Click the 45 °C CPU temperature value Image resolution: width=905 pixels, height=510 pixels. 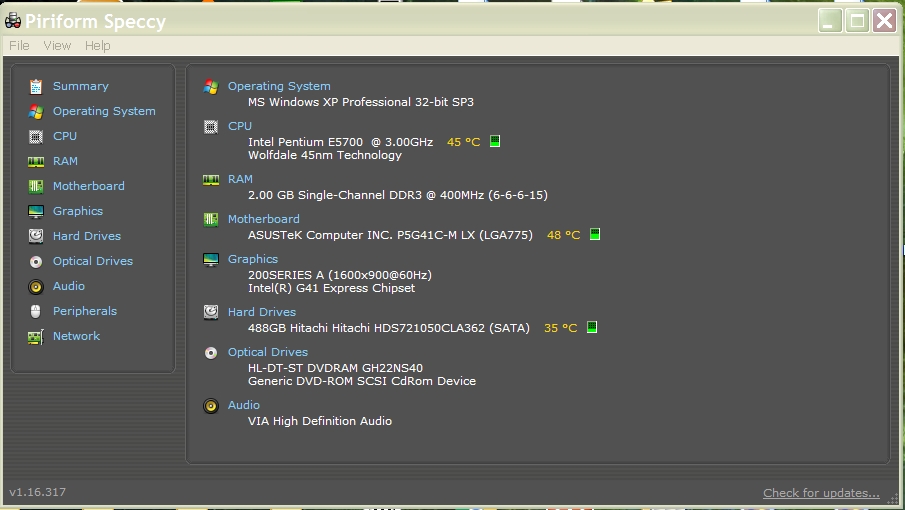[463, 142]
